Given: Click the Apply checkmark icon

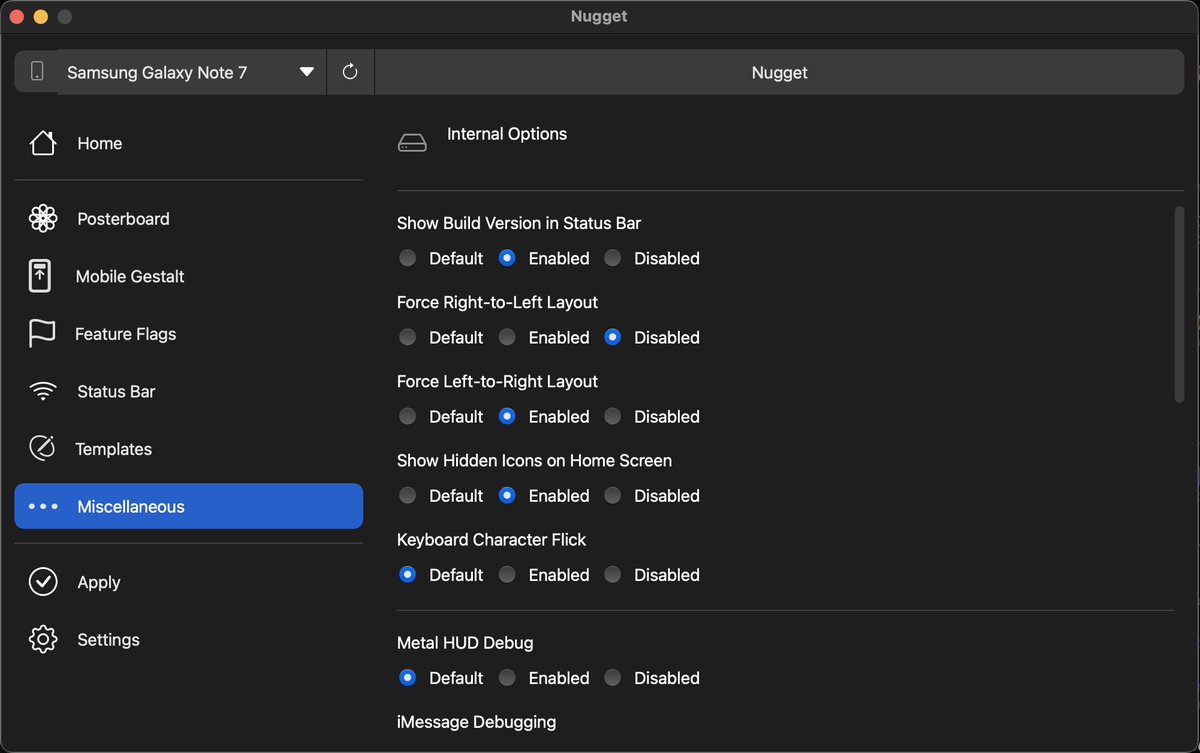Looking at the screenshot, I should [x=43, y=582].
